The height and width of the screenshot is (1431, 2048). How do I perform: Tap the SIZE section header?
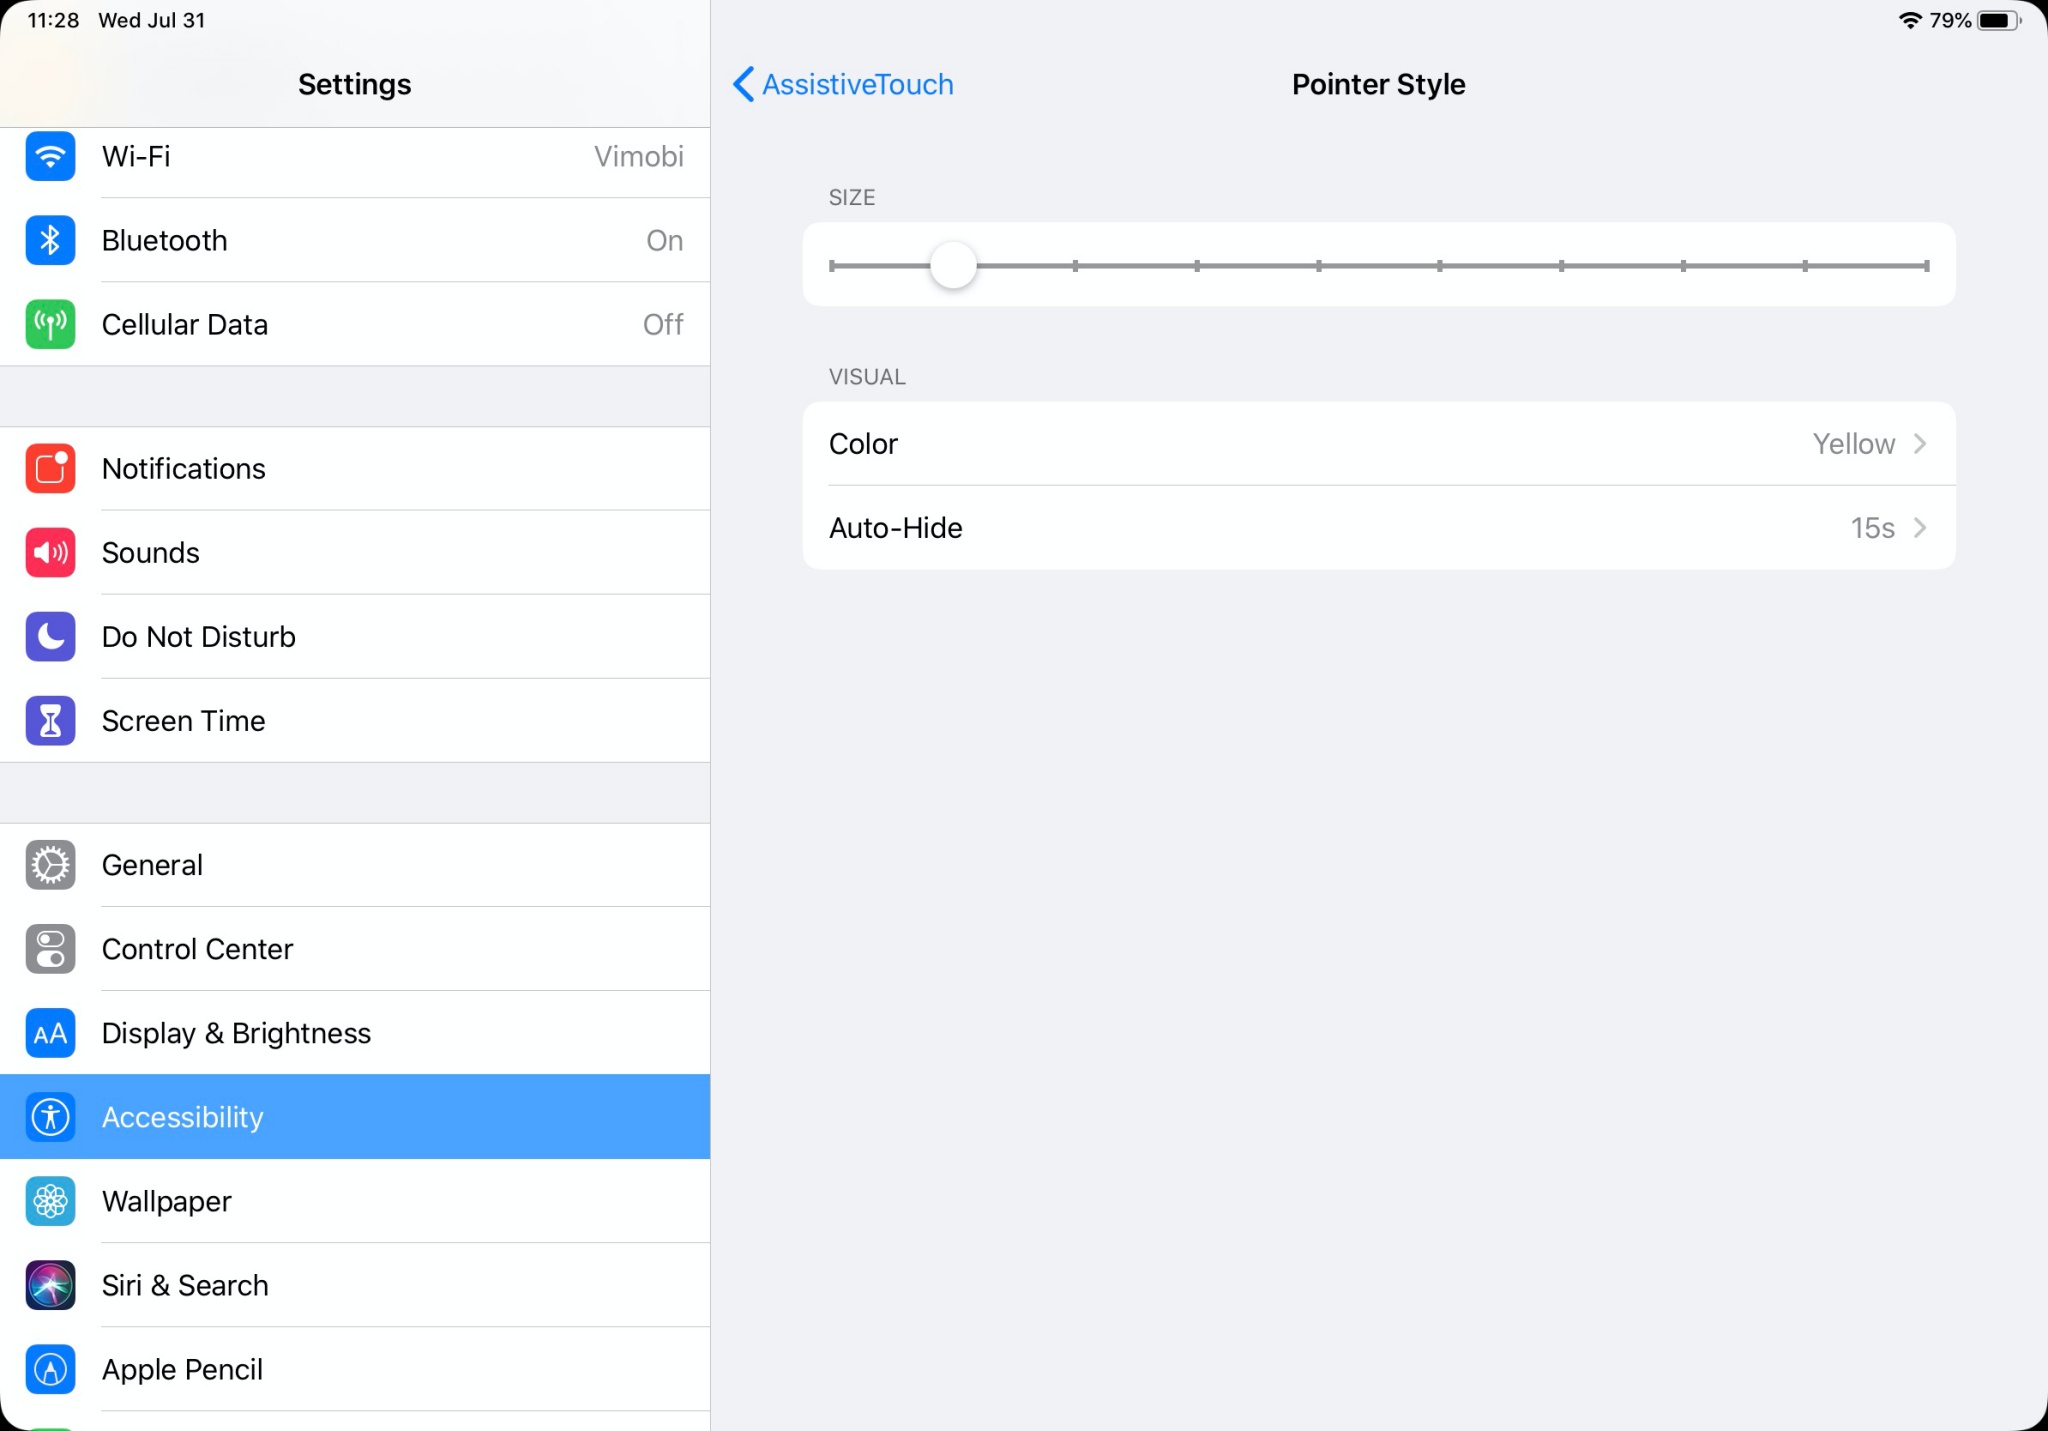(x=851, y=197)
